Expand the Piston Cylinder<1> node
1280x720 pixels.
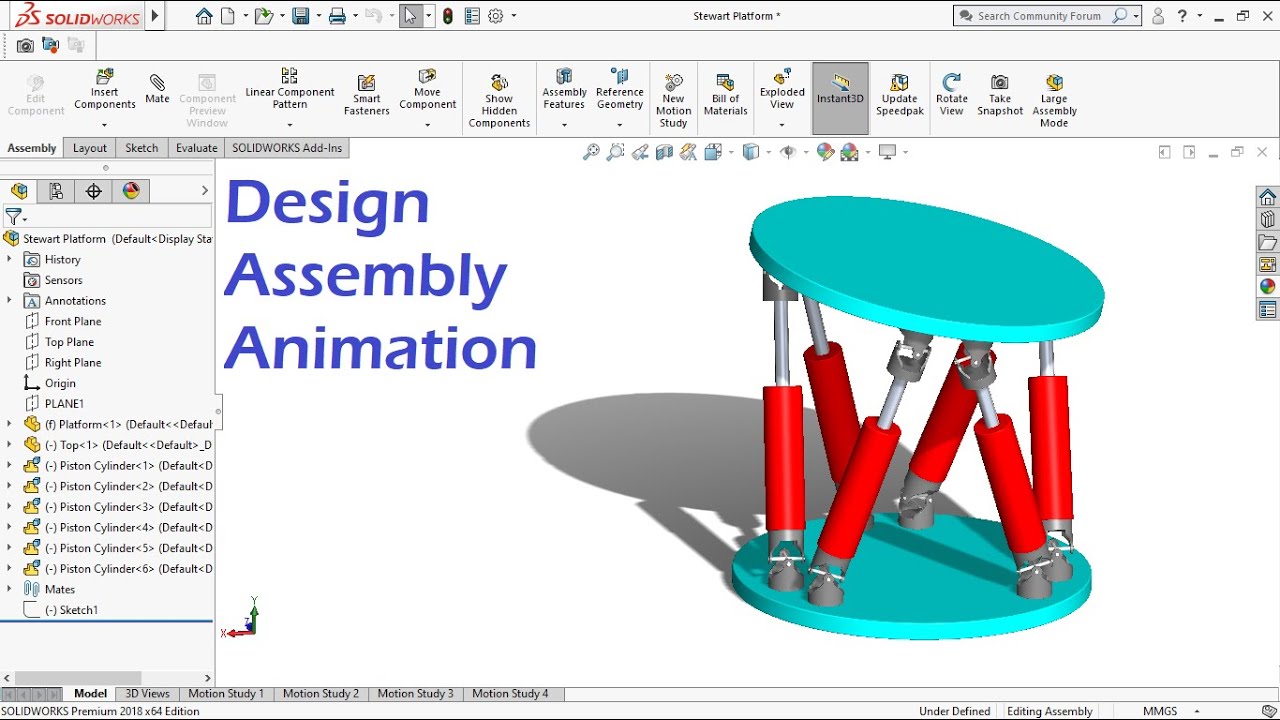[9, 465]
